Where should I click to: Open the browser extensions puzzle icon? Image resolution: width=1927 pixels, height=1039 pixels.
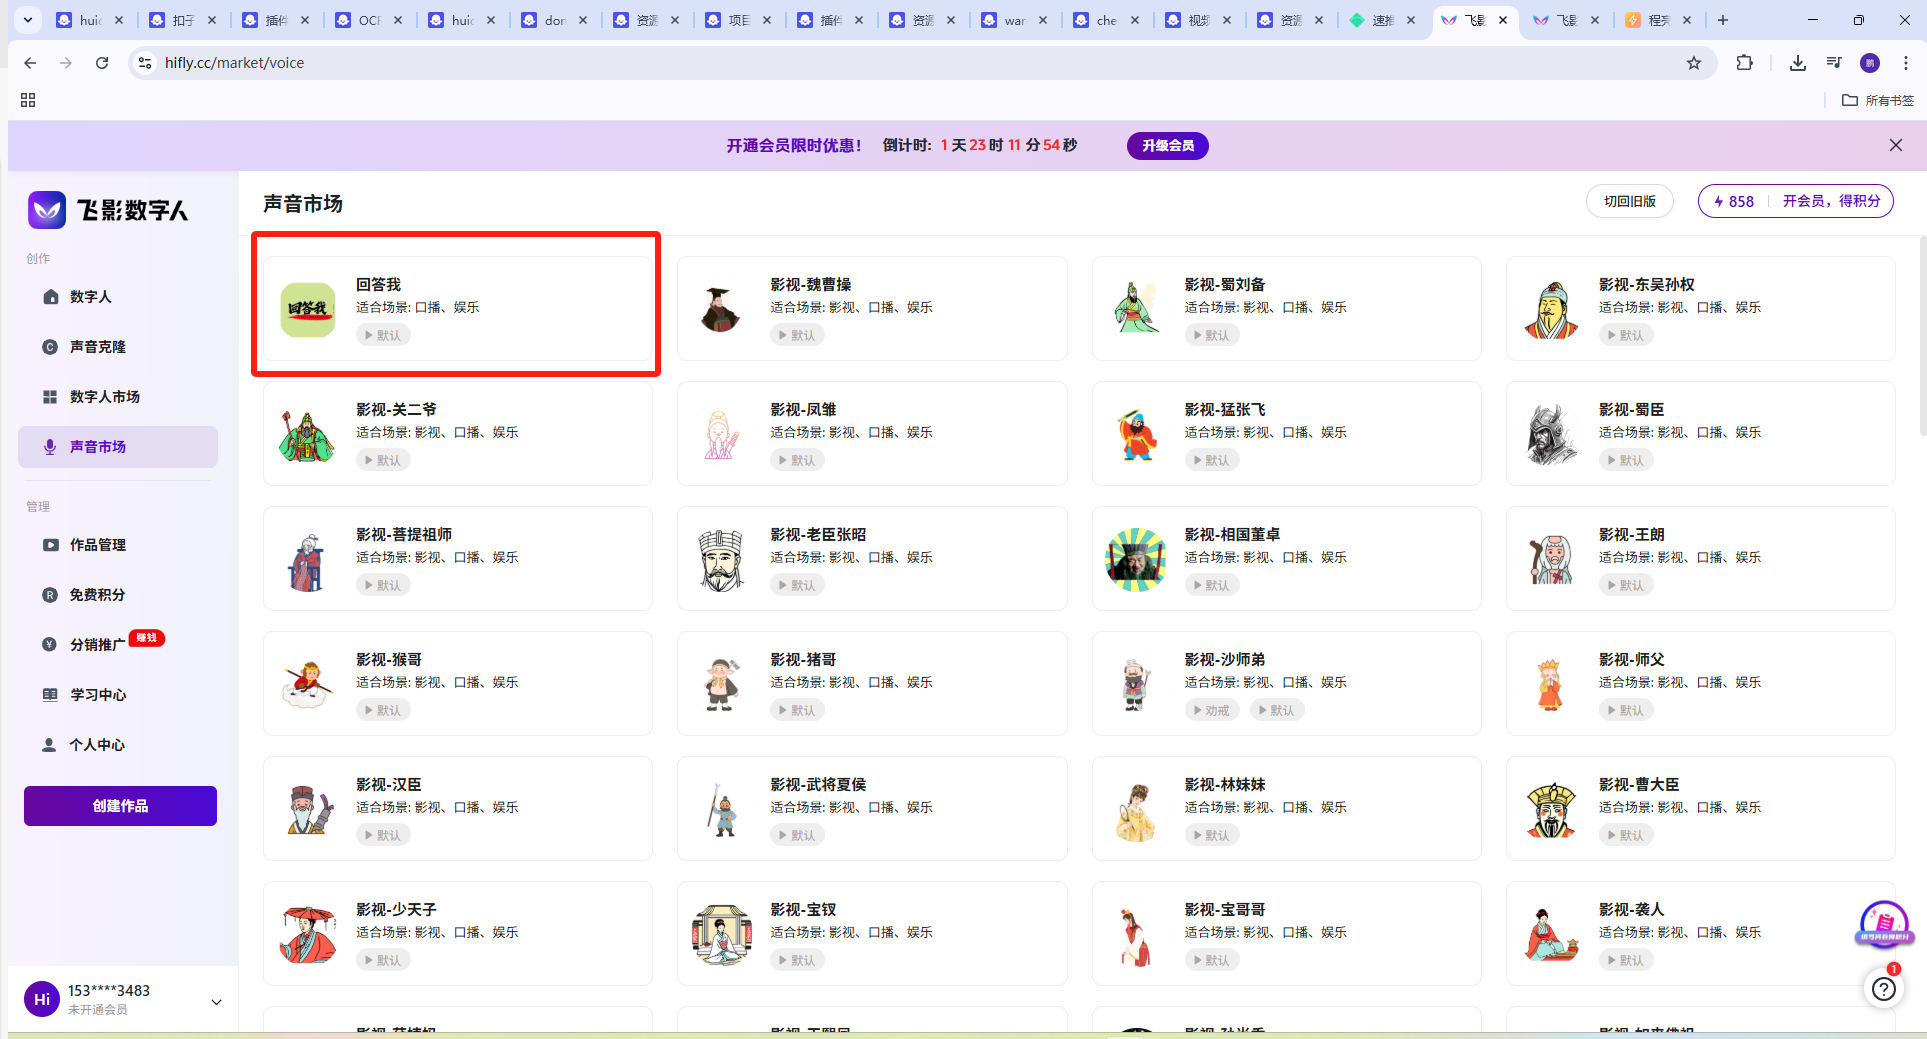[x=1744, y=63]
